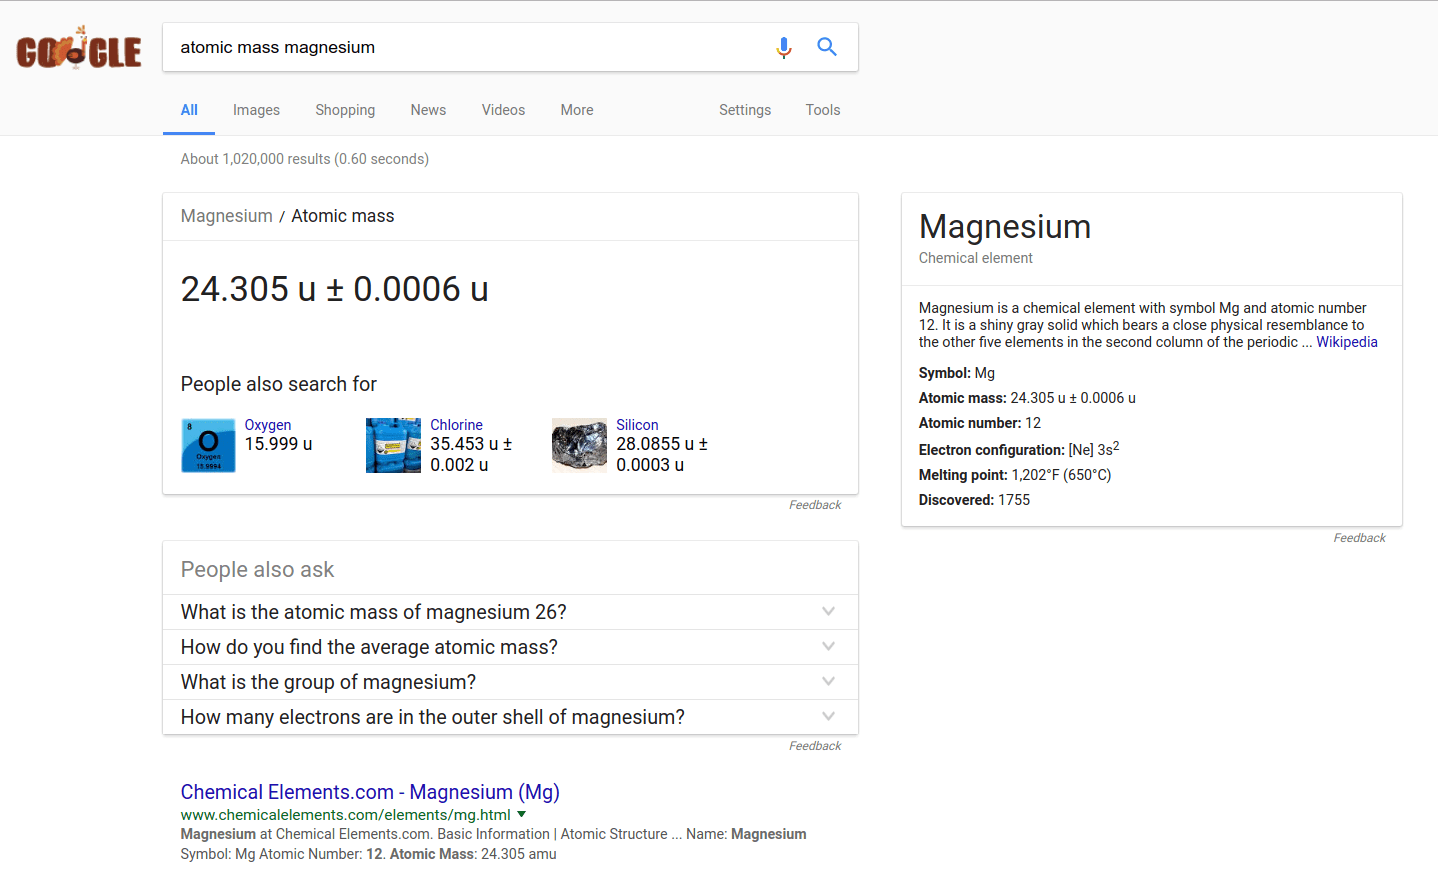Click the Google Thanksgiving doodle logo
This screenshot has height=879, width=1438.
click(79, 47)
